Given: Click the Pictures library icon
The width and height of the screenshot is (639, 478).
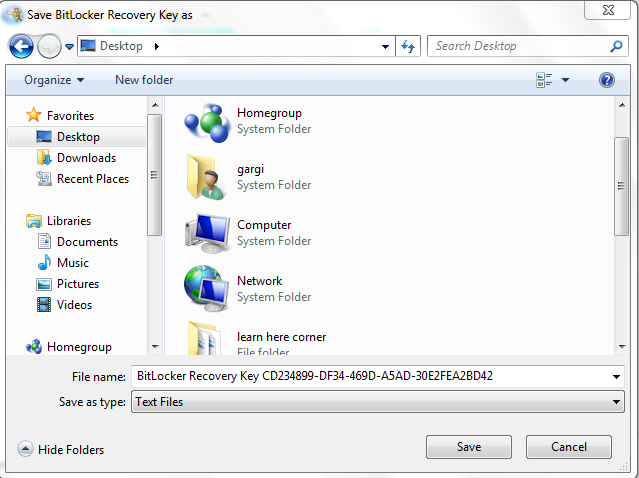Looking at the screenshot, I should pos(44,284).
